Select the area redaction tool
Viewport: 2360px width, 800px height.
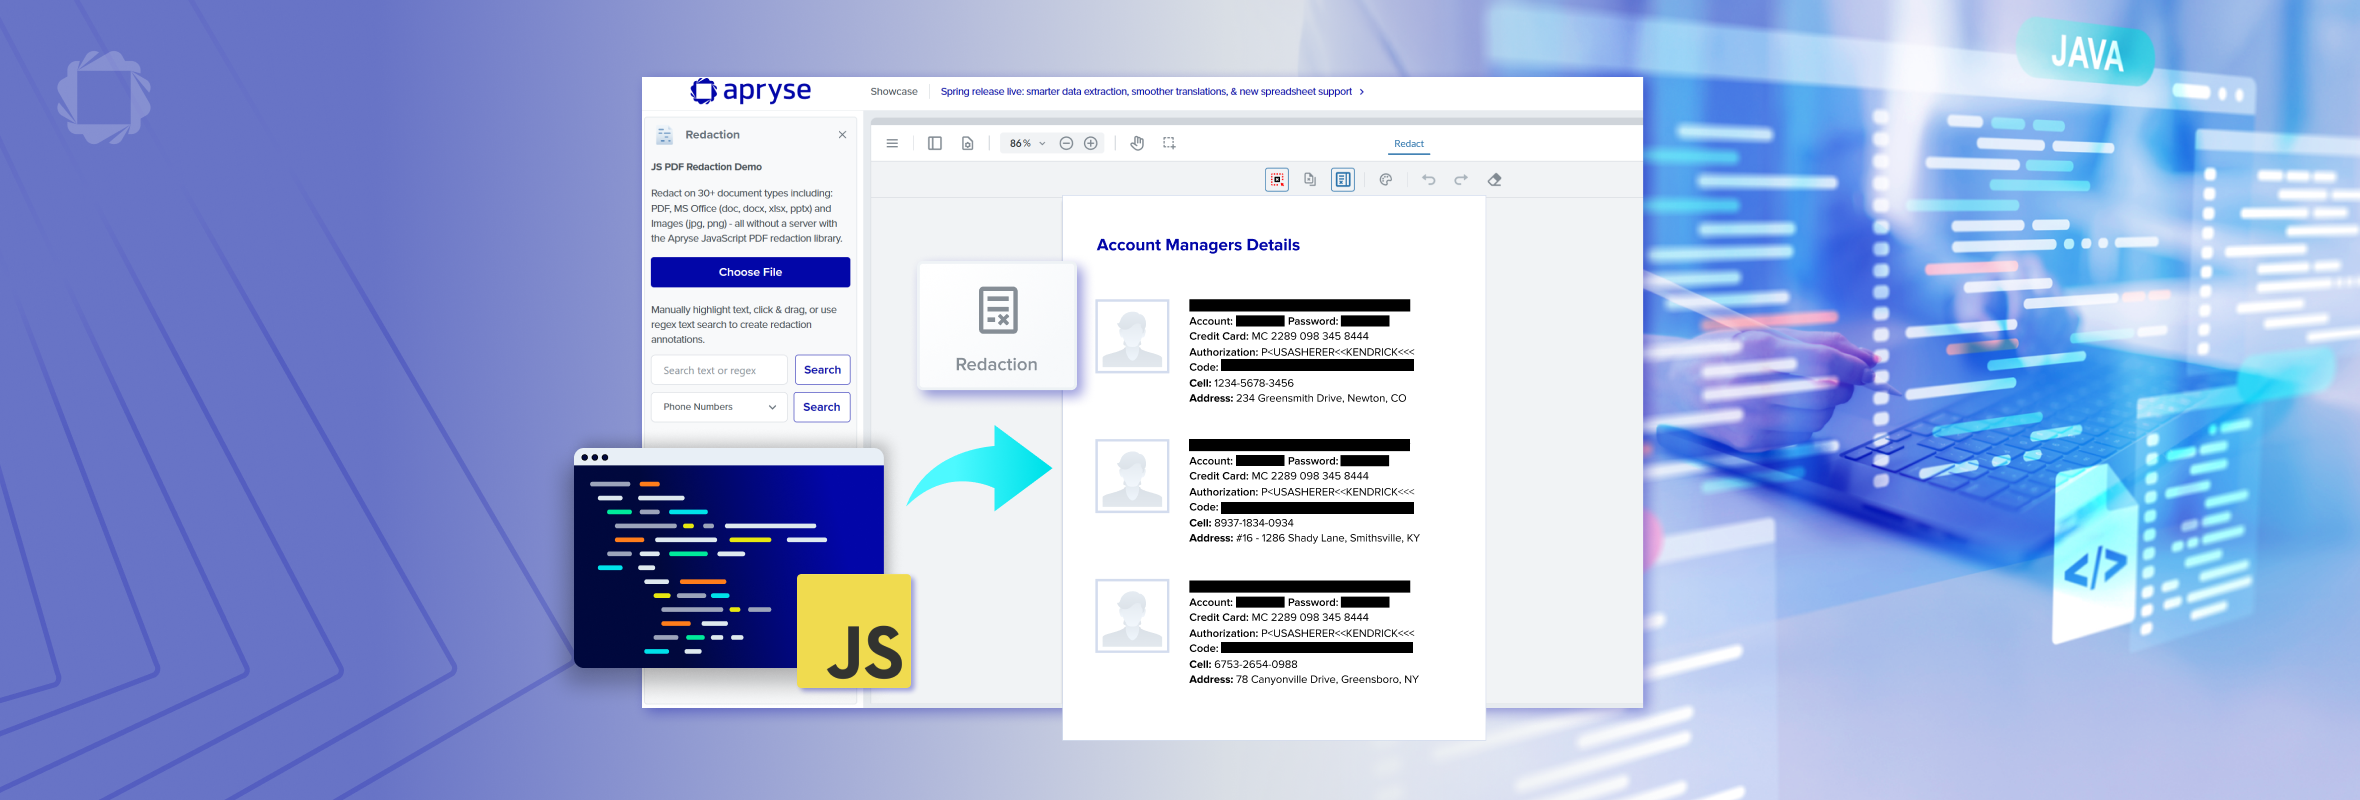click(1277, 180)
